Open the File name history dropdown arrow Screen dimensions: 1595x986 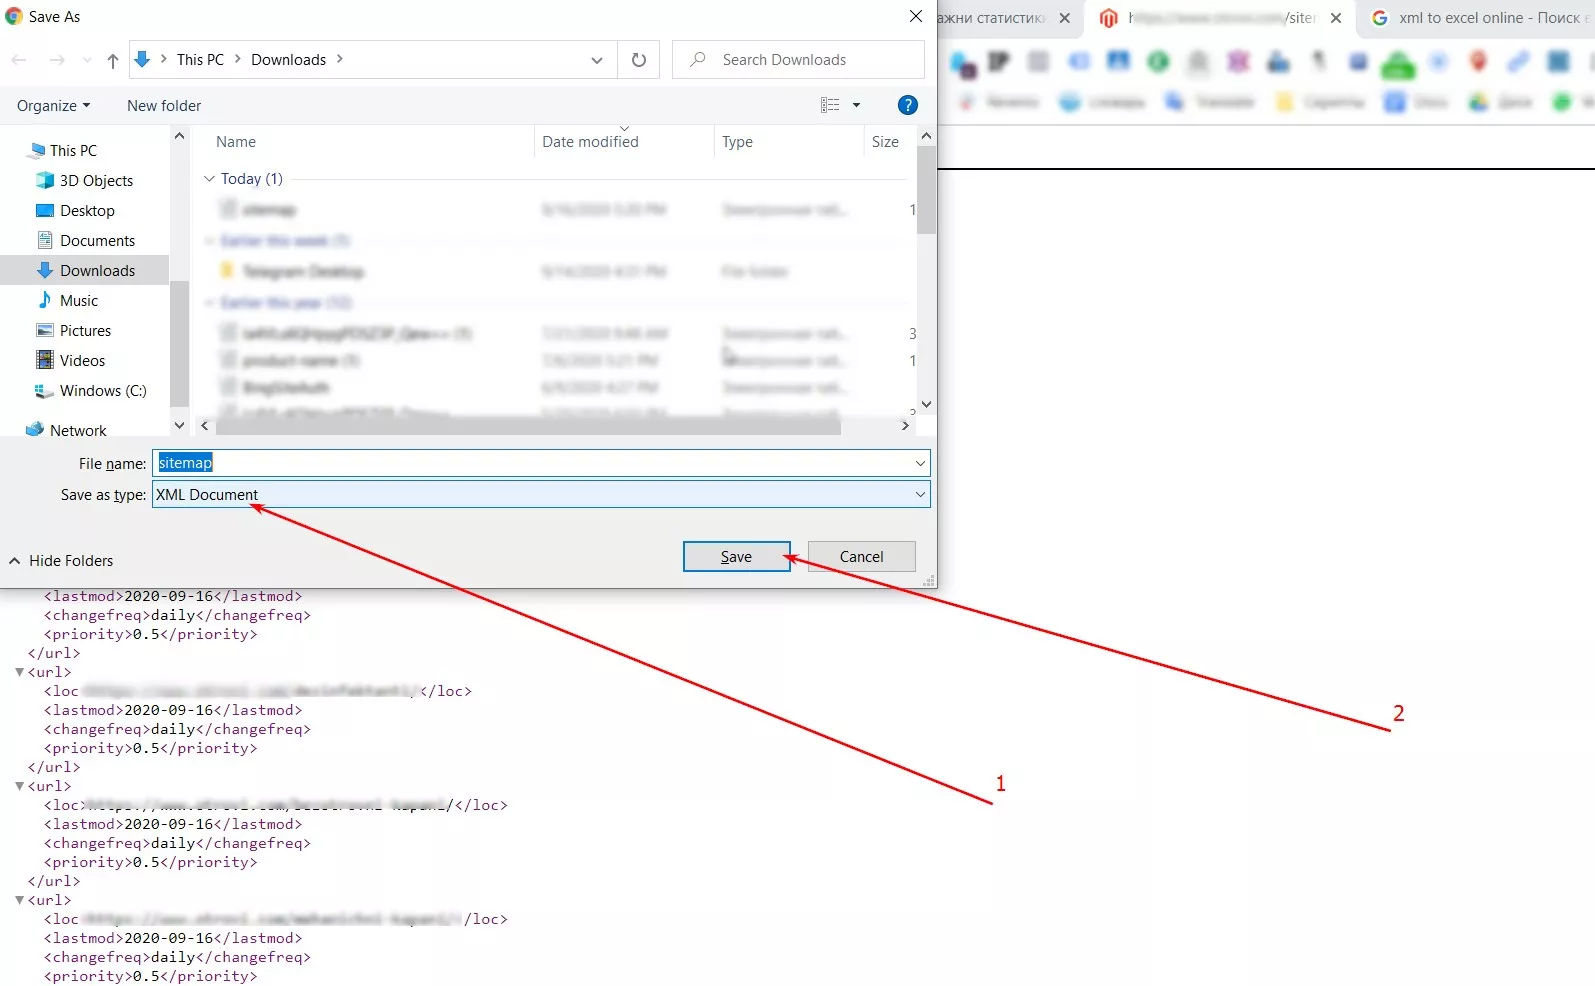(x=920, y=463)
